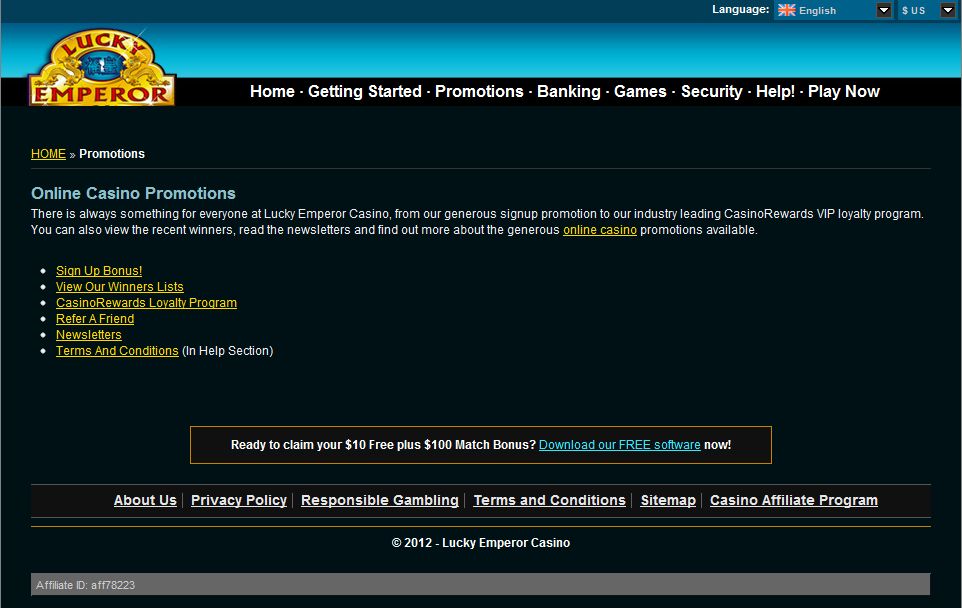Click the Help! navigation item
This screenshot has height=608, width=962.
(775, 91)
